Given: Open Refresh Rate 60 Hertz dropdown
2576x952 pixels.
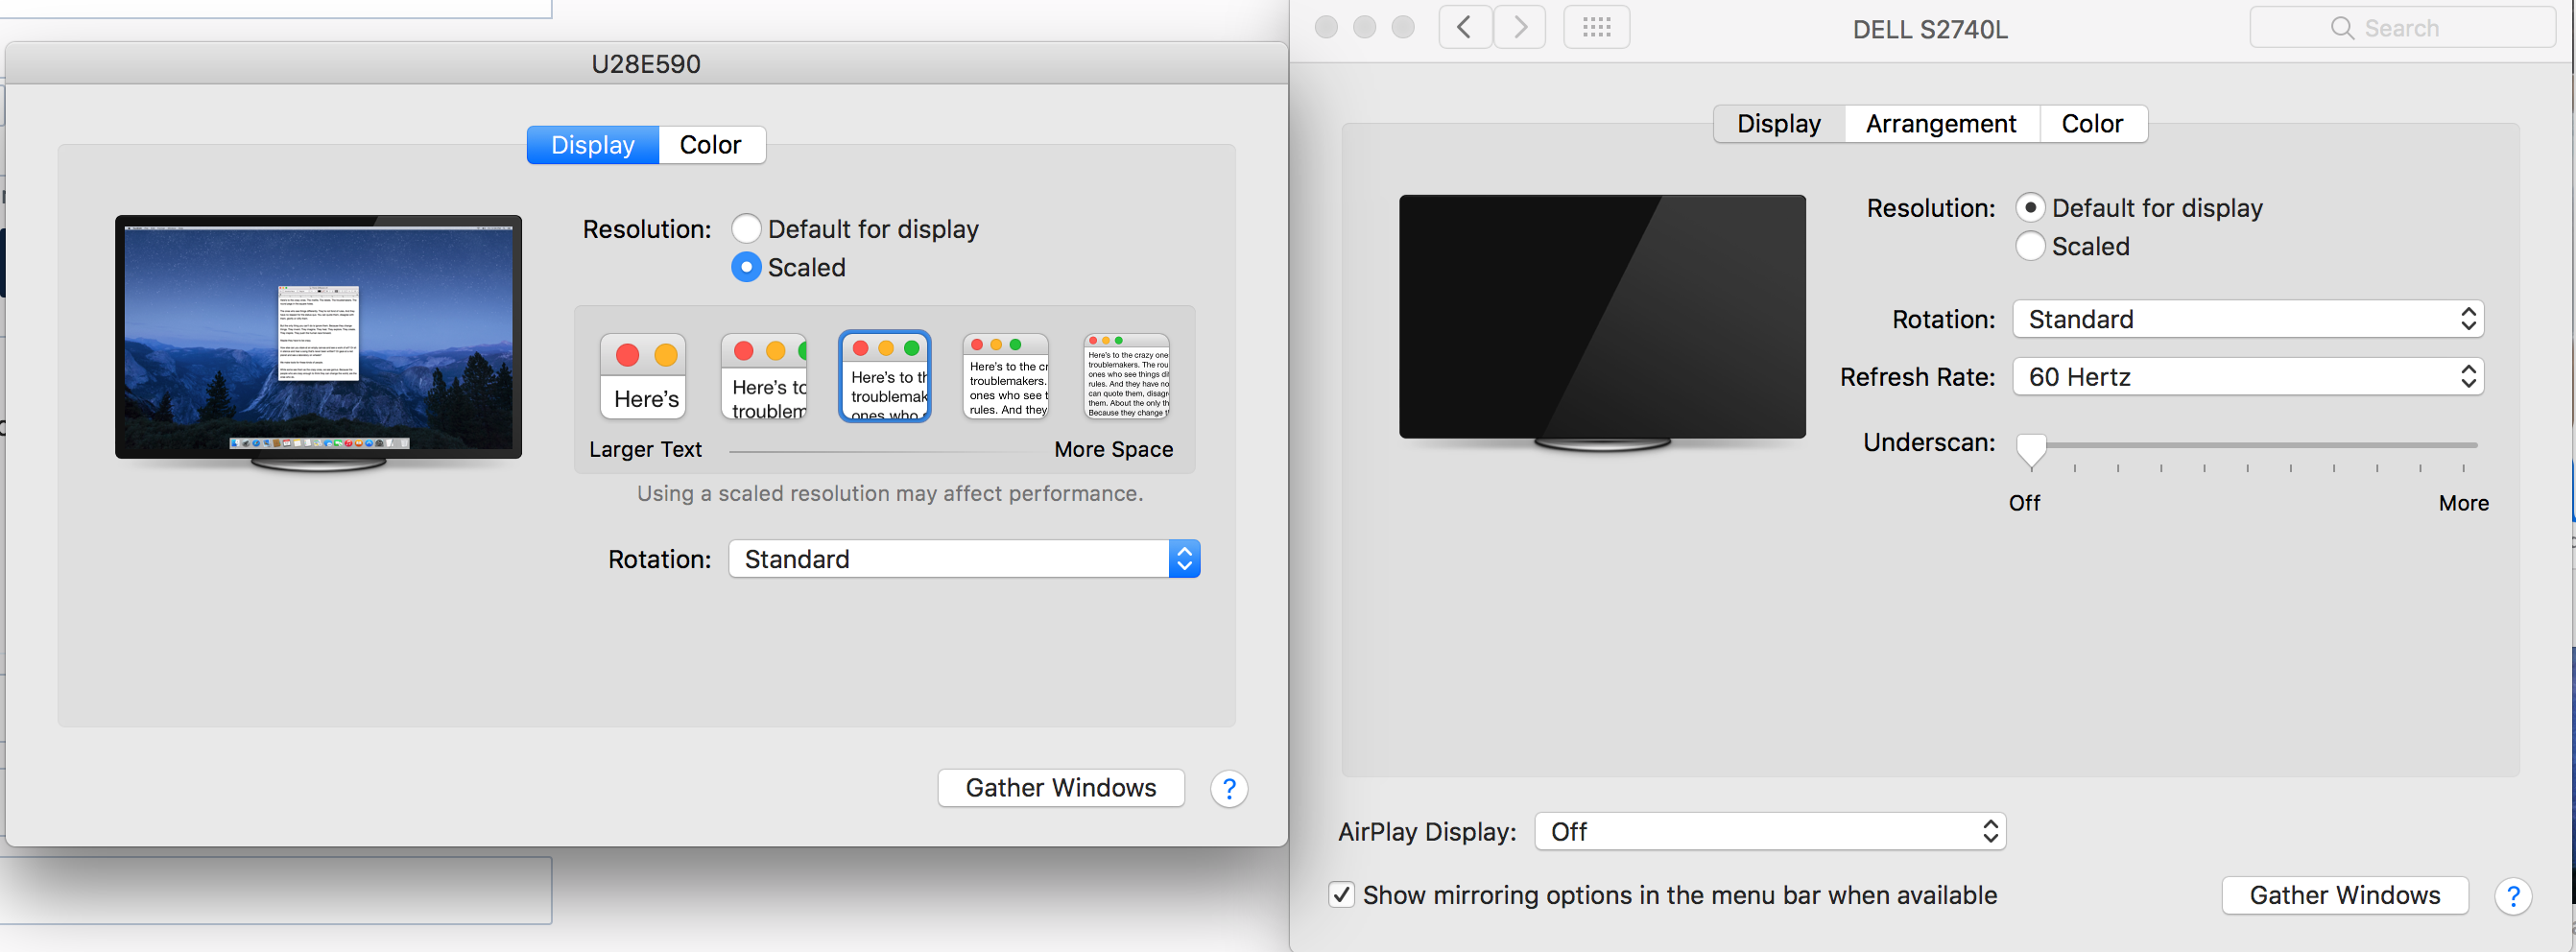Looking at the screenshot, I should point(2248,377).
